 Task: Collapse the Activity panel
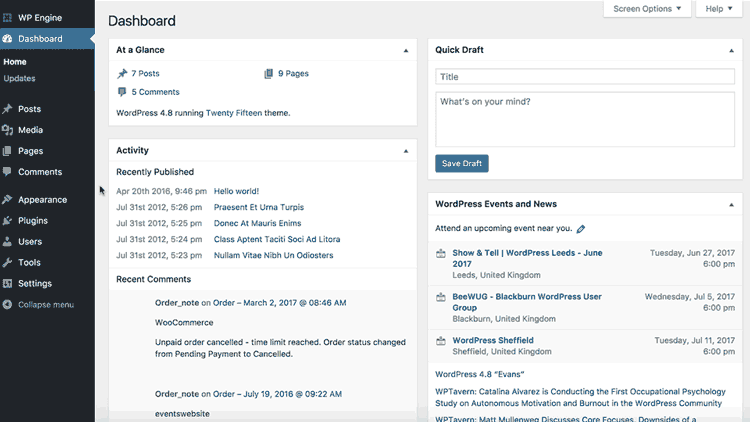click(406, 151)
